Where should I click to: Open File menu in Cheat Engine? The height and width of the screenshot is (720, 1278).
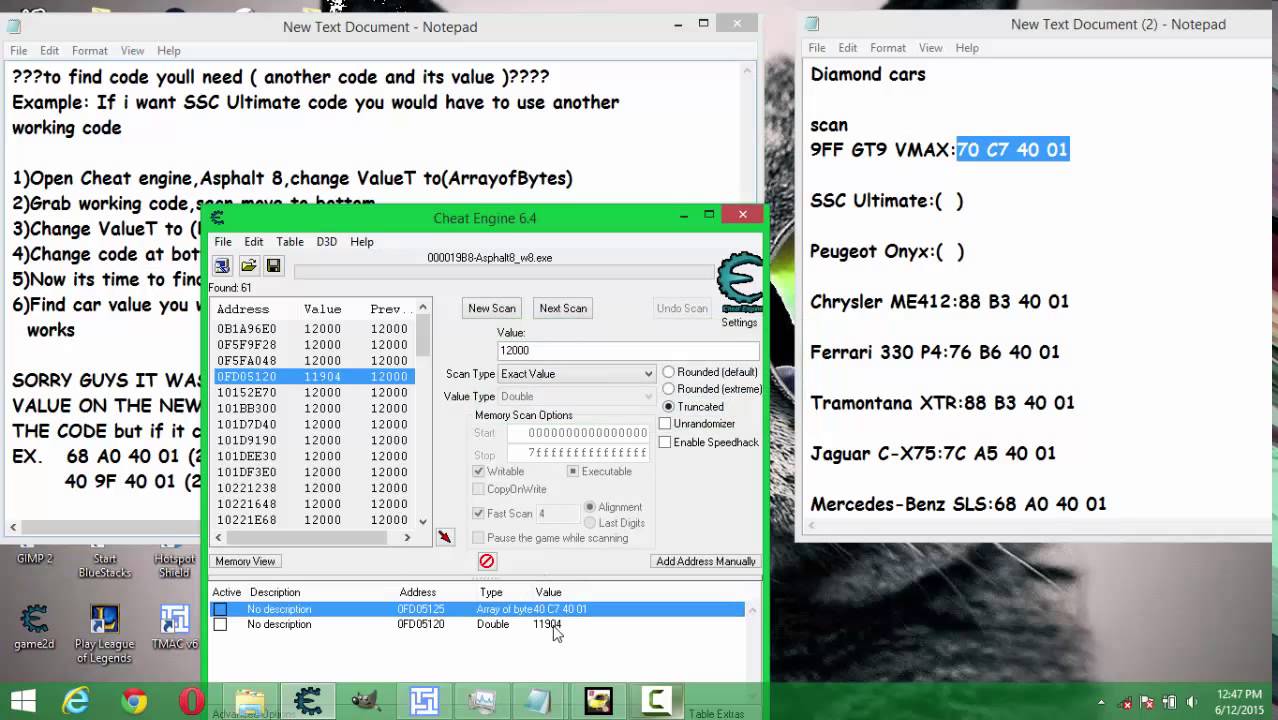pos(223,241)
